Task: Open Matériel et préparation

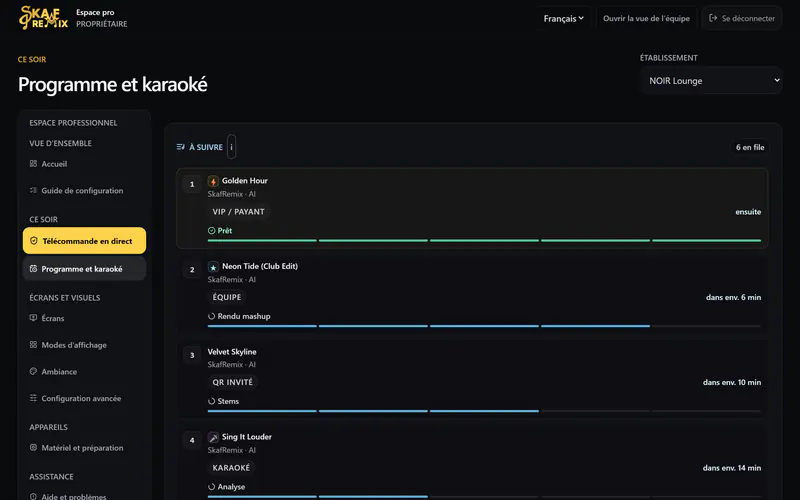Action: coord(84,447)
